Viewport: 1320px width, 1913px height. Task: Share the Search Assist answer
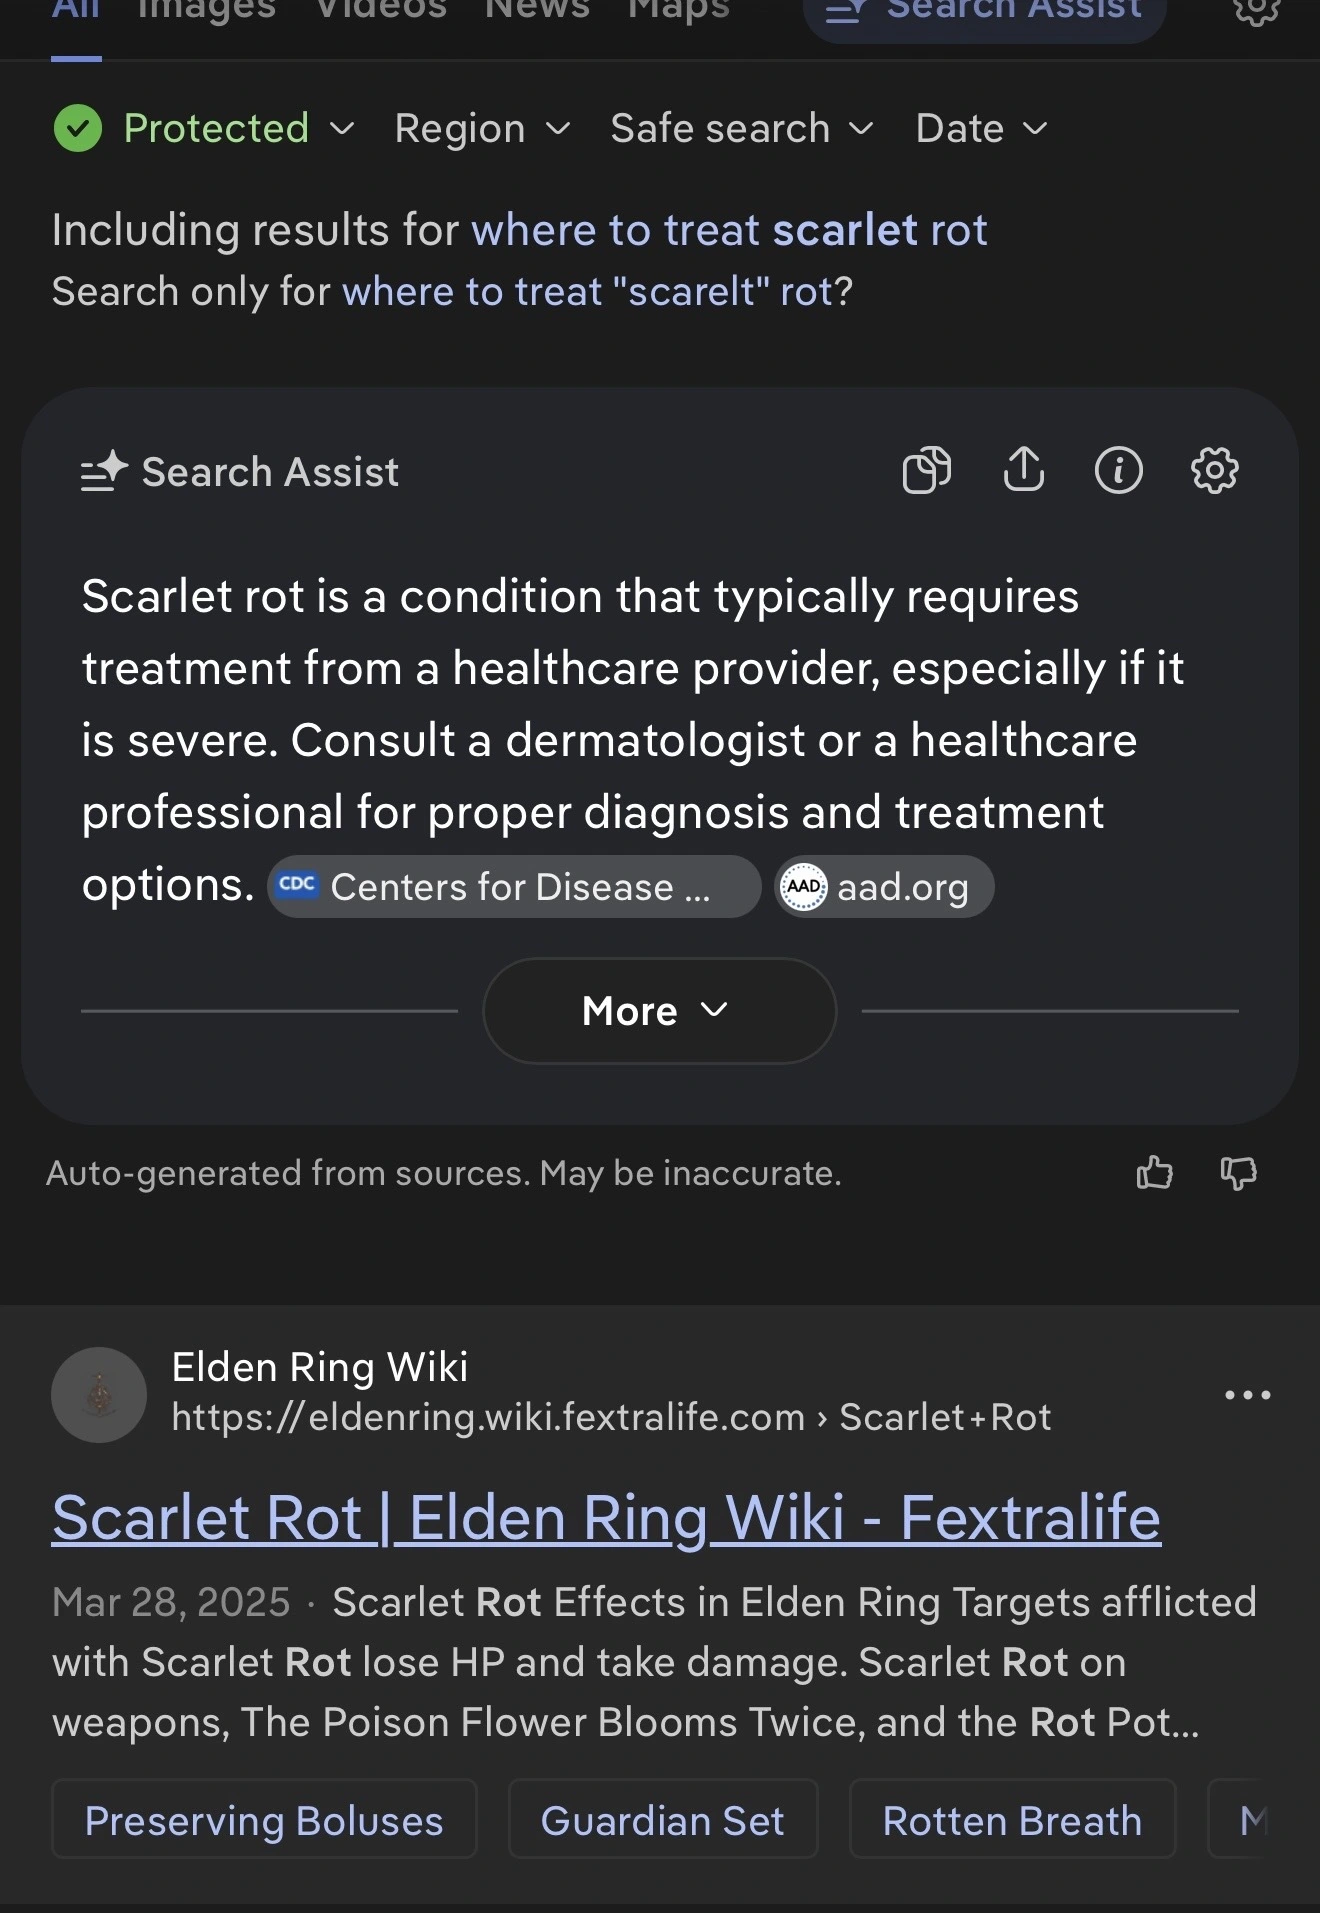1023,470
